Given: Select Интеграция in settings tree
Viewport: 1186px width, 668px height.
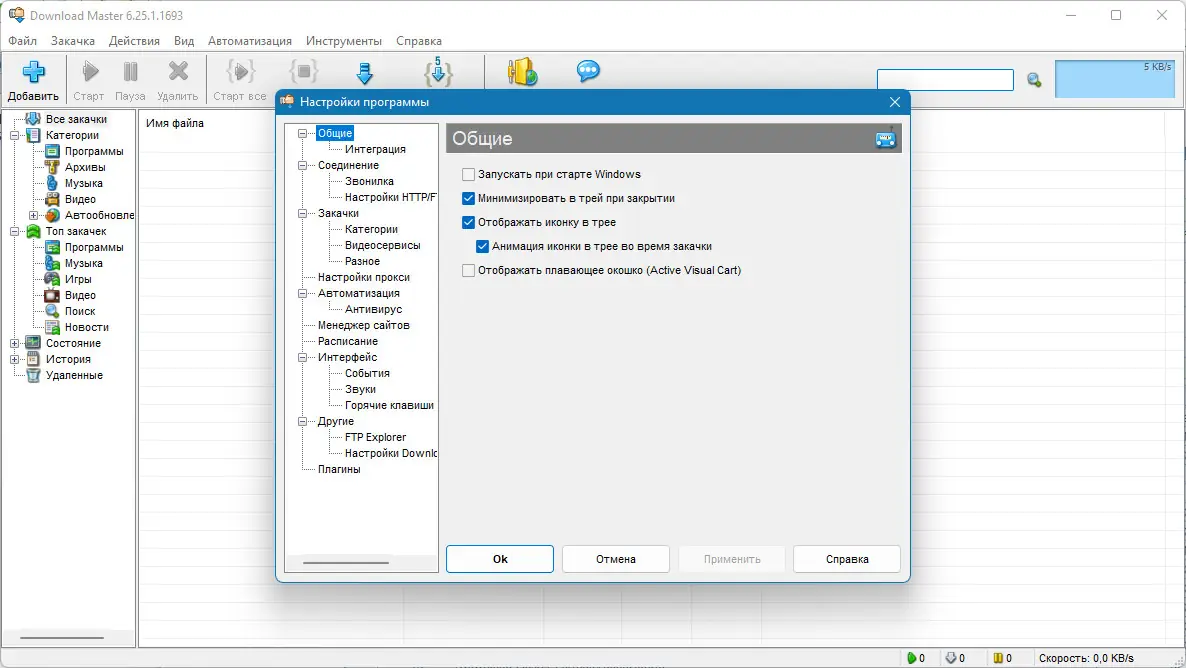Looking at the screenshot, I should (375, 149).
